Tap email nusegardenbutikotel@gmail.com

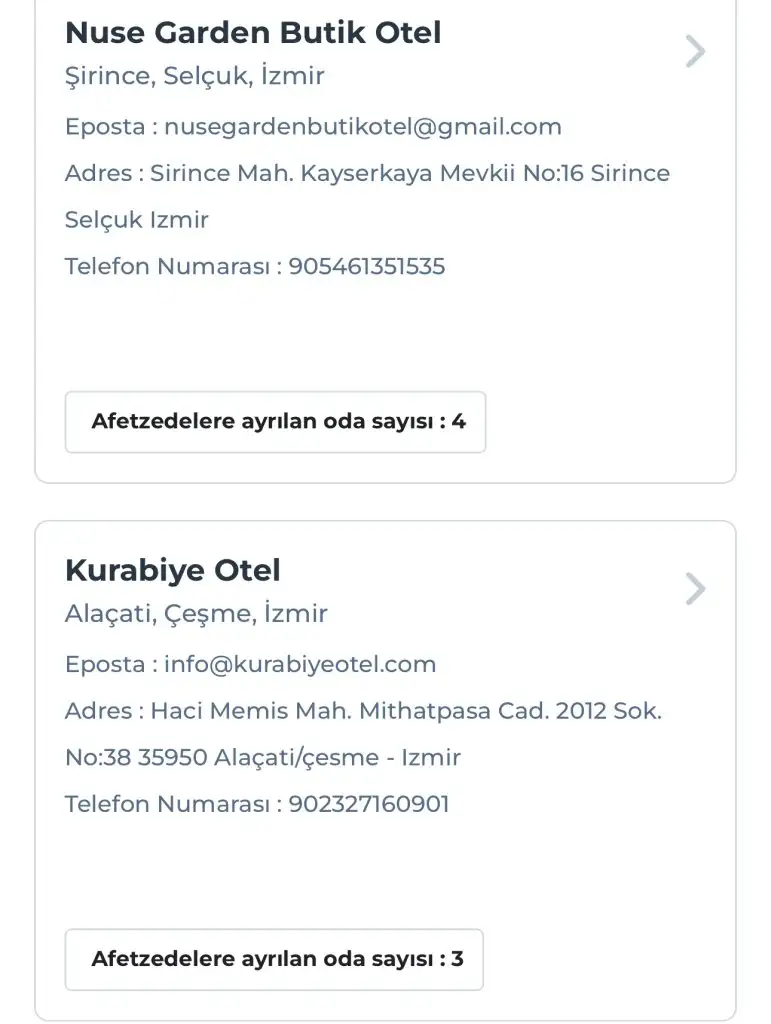tap(363, 127)
